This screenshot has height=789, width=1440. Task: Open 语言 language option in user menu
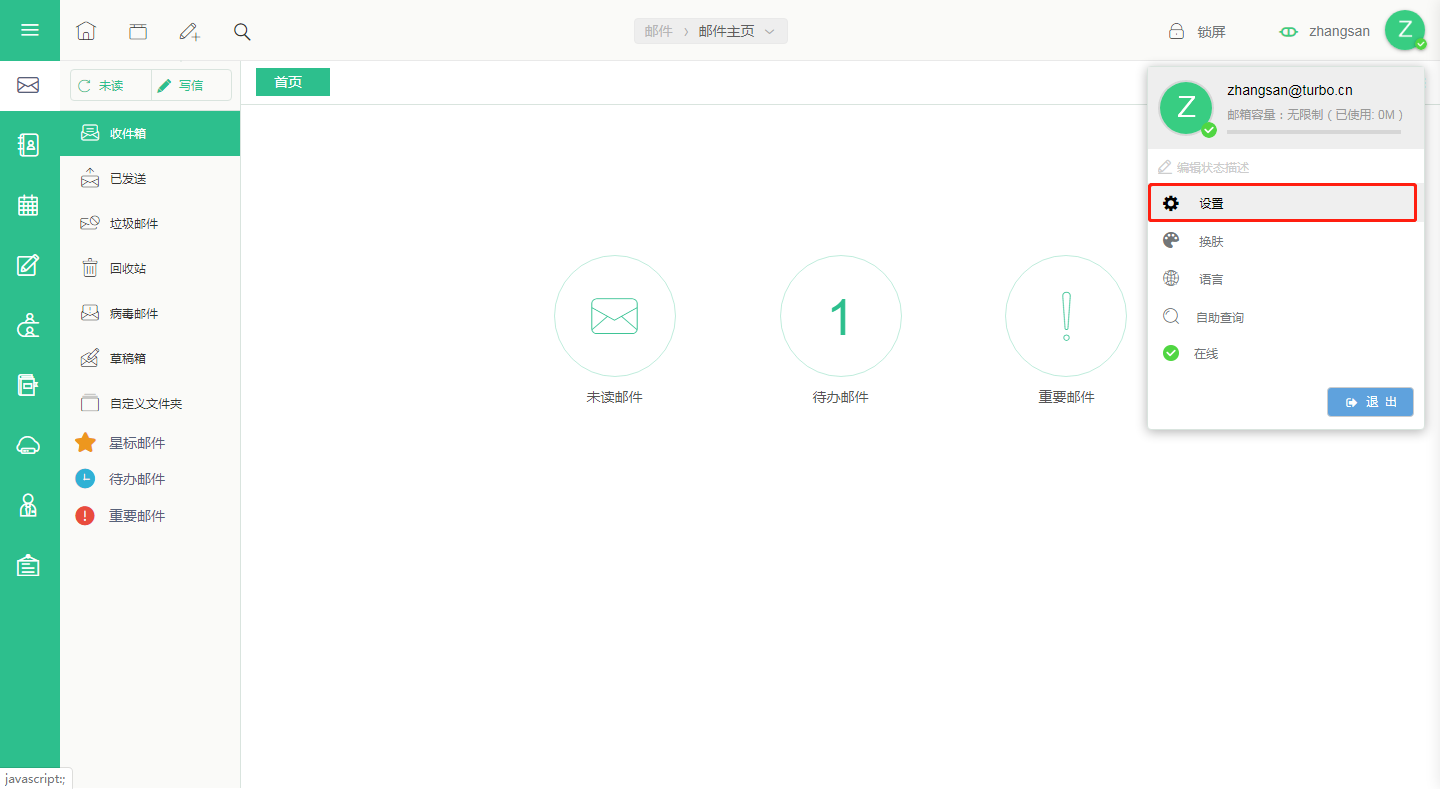(x=1286, y=279)
